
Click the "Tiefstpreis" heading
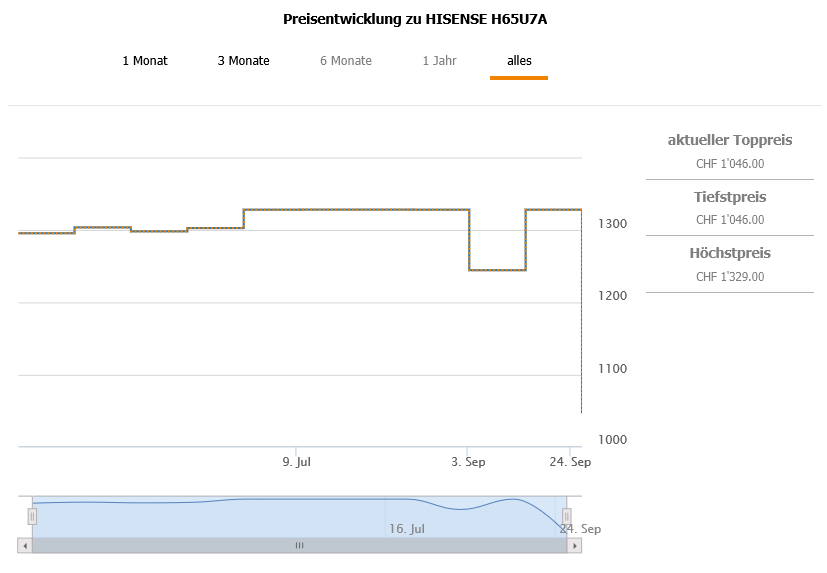[730, 197]
